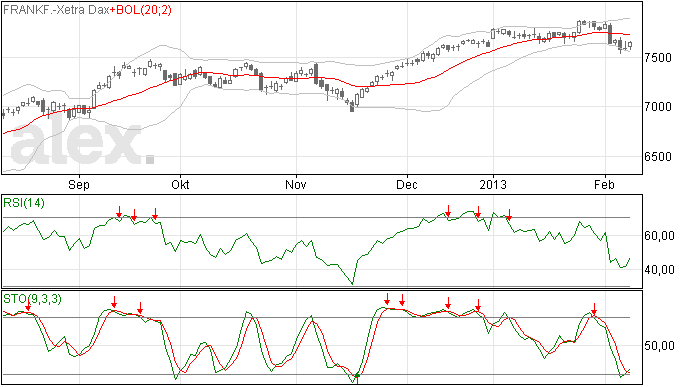Screen dimensions: 690x387
Task: Select the Dec date axis label
Action: [407, 184]
